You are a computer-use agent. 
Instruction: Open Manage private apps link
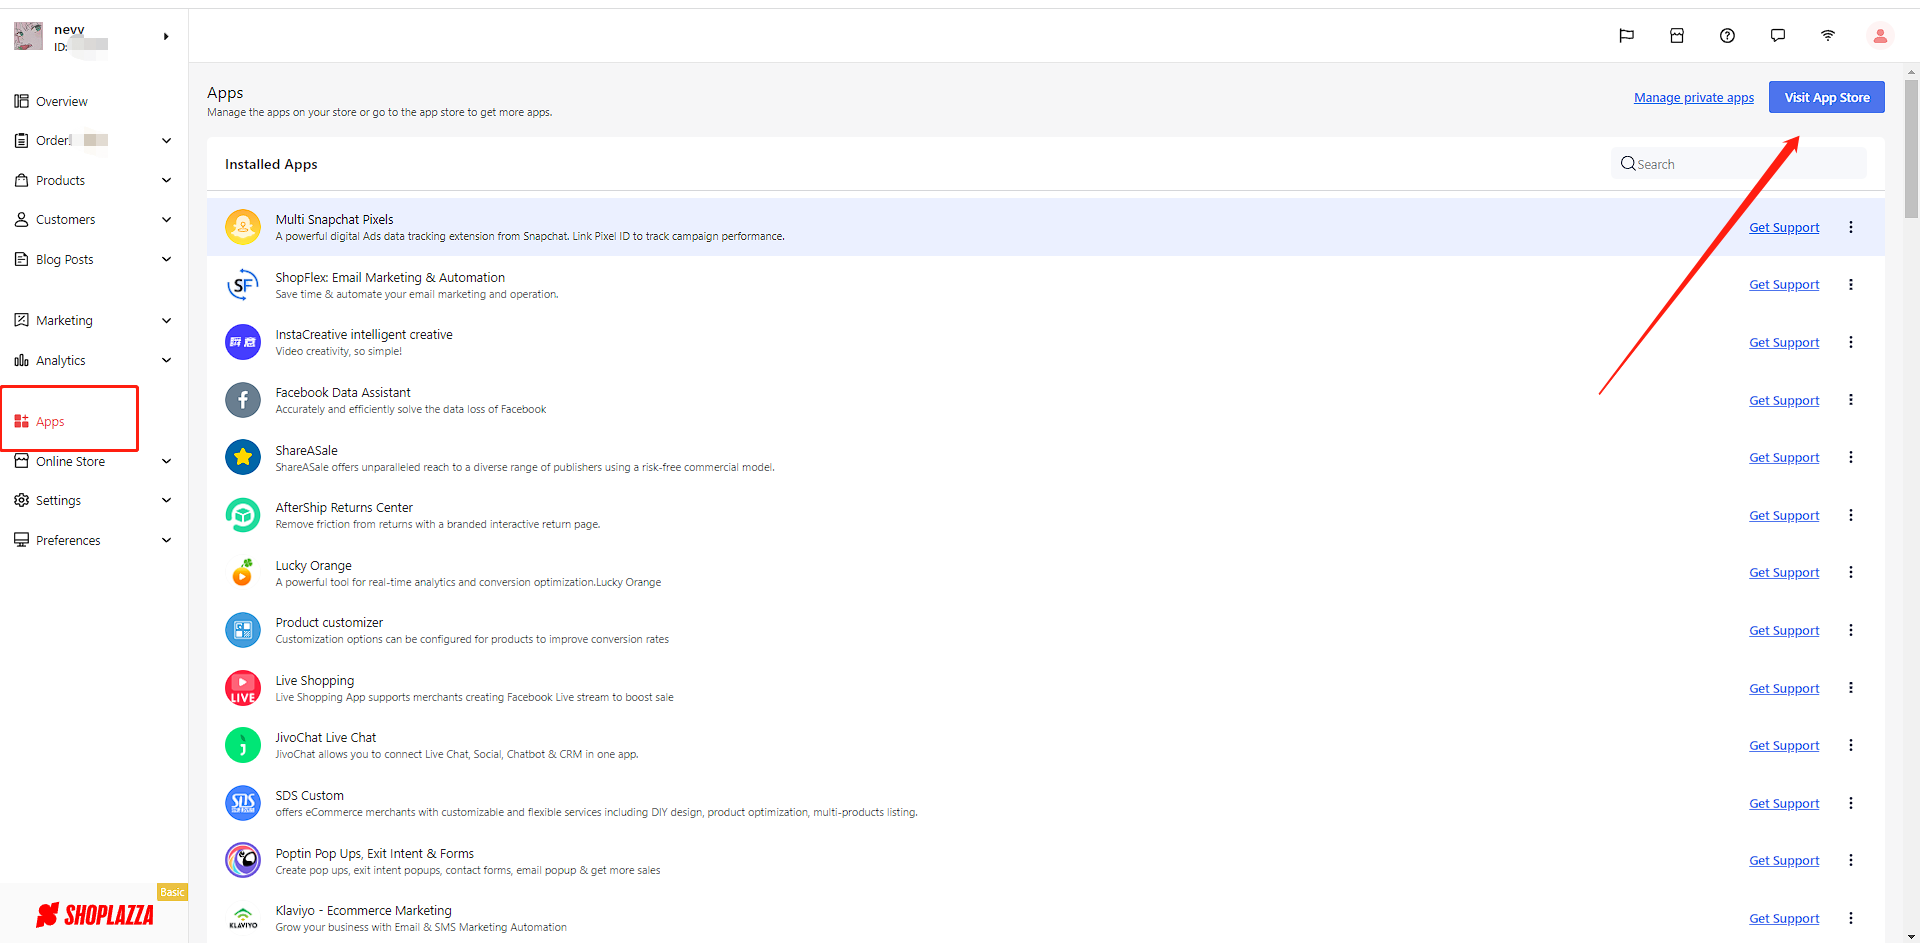pyautogui.click(x=1694, y=97)
